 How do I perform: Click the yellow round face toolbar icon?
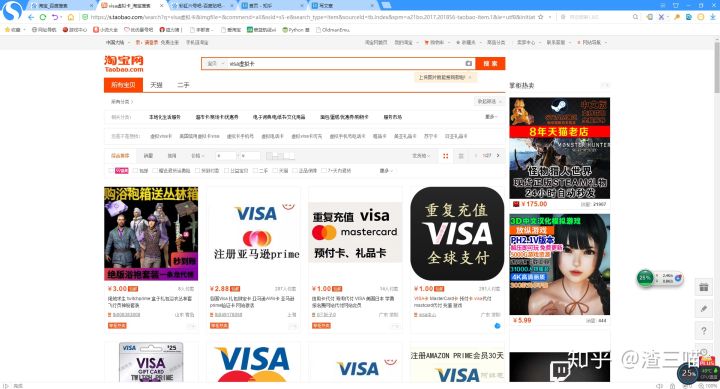701,17
